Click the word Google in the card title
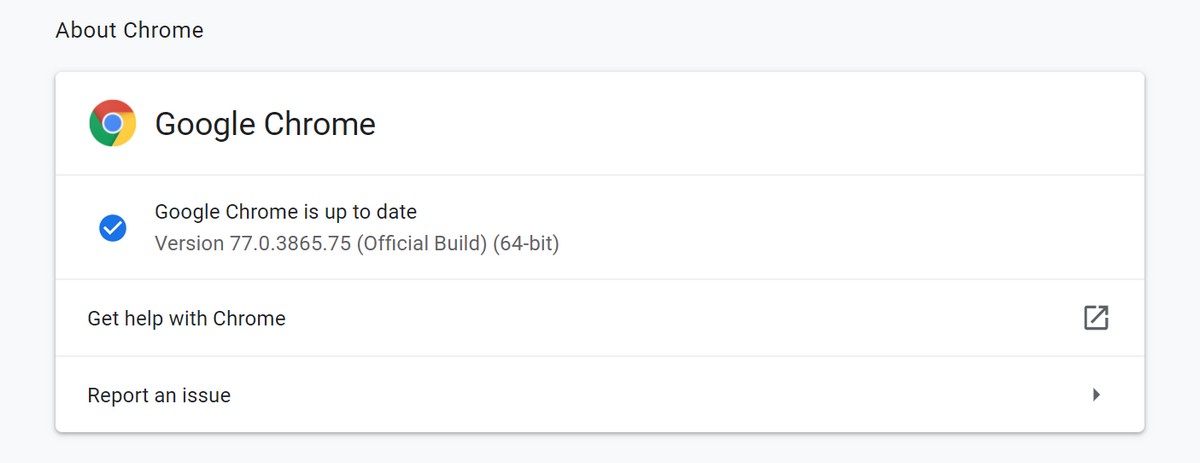This screenshot has height=463, width=1200. 205,124
